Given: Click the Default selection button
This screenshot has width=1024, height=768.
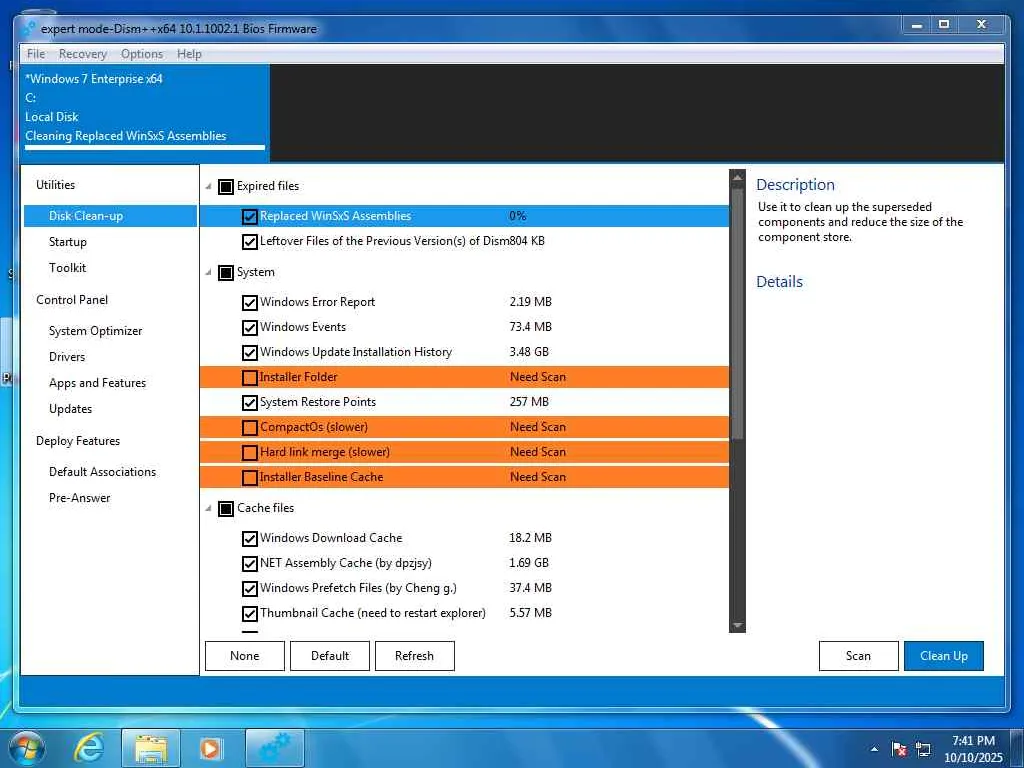Looking at the screenshot, I should pyautogui.click(x=330, y=656).
